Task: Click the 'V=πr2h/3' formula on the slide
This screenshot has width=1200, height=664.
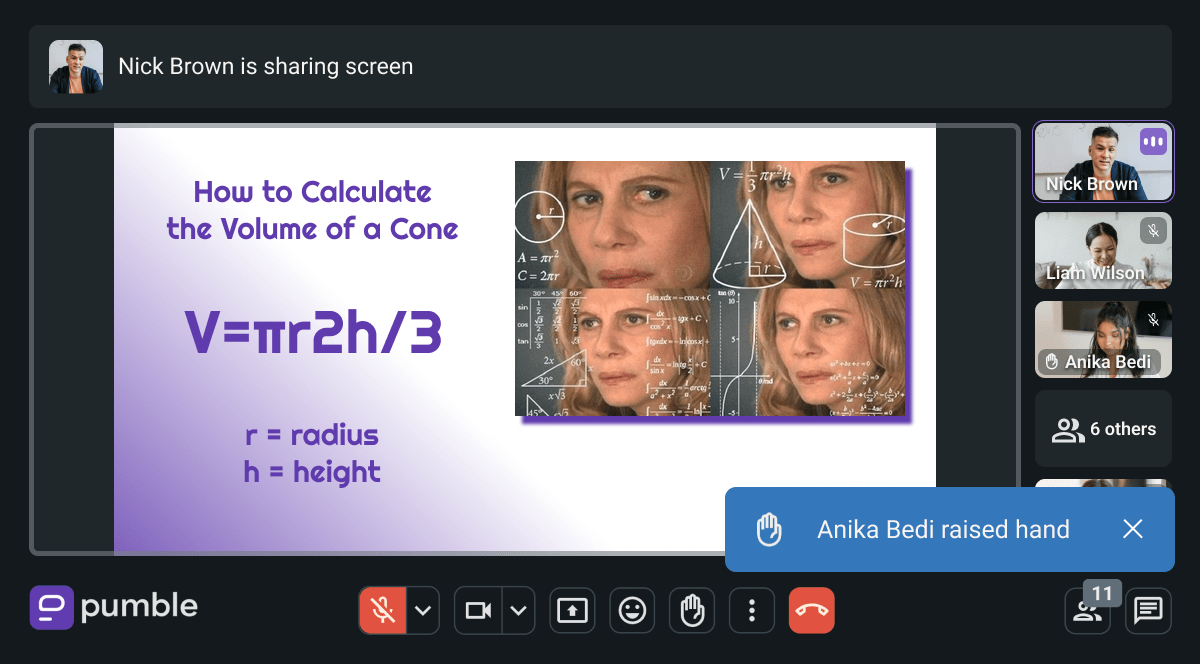Action: pos(313,332)
